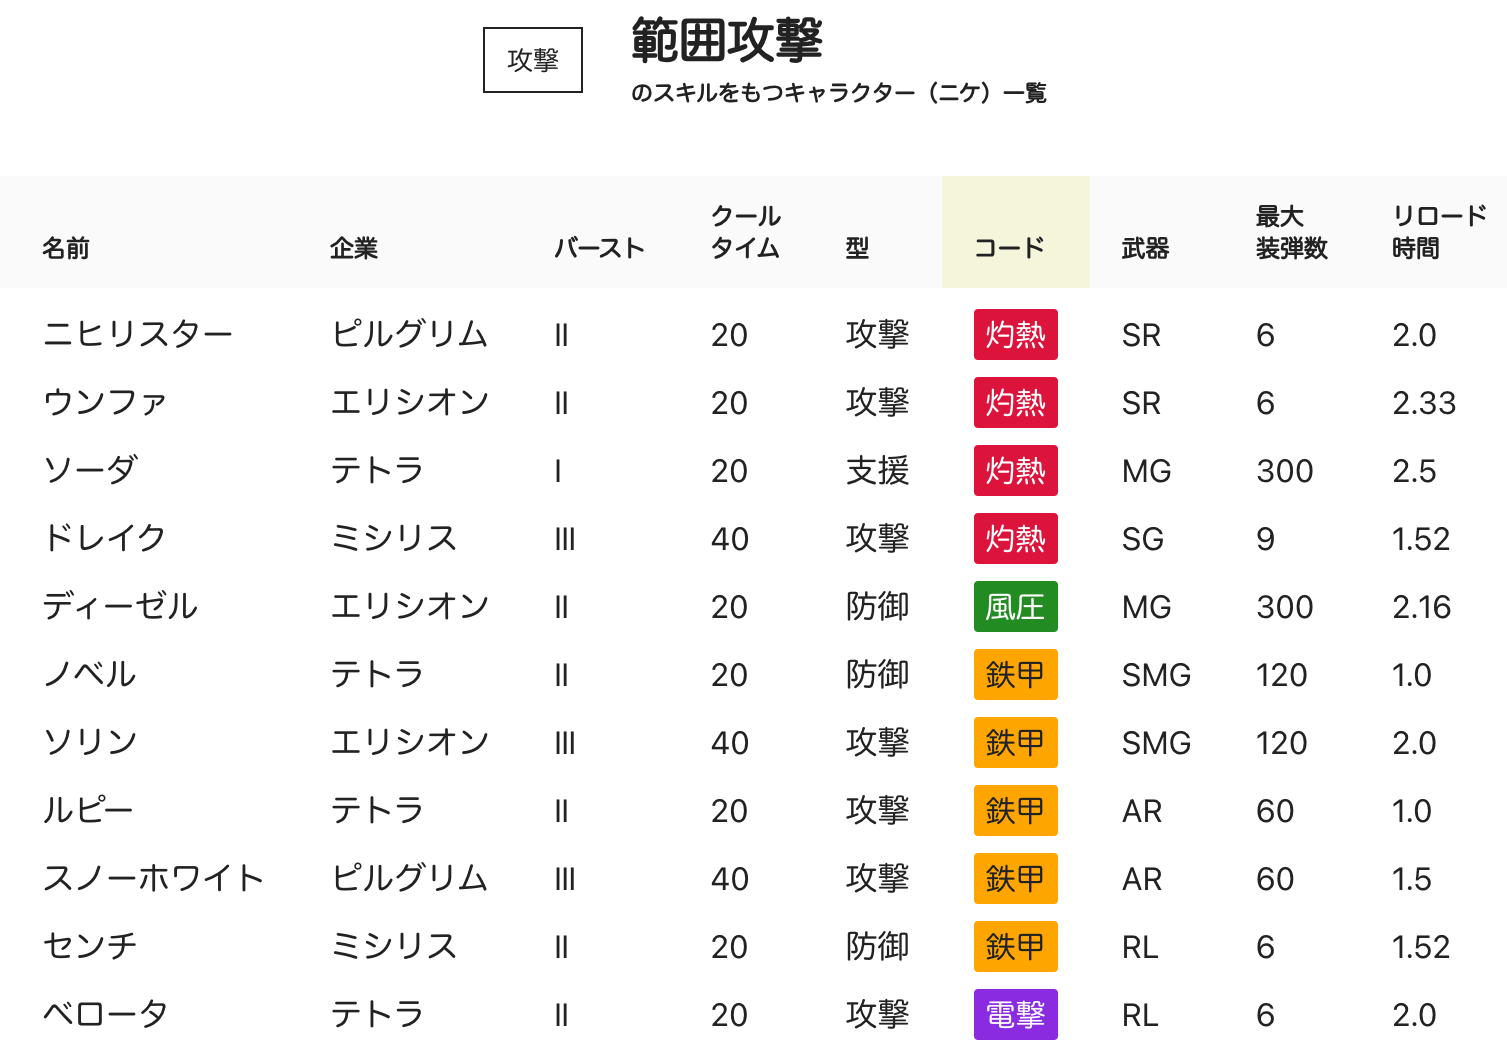Image resolution: width=1507 pixels, height=1048 pixels.
Task: Click the 範囲攻撃 page heading
Action: (726, 41)
